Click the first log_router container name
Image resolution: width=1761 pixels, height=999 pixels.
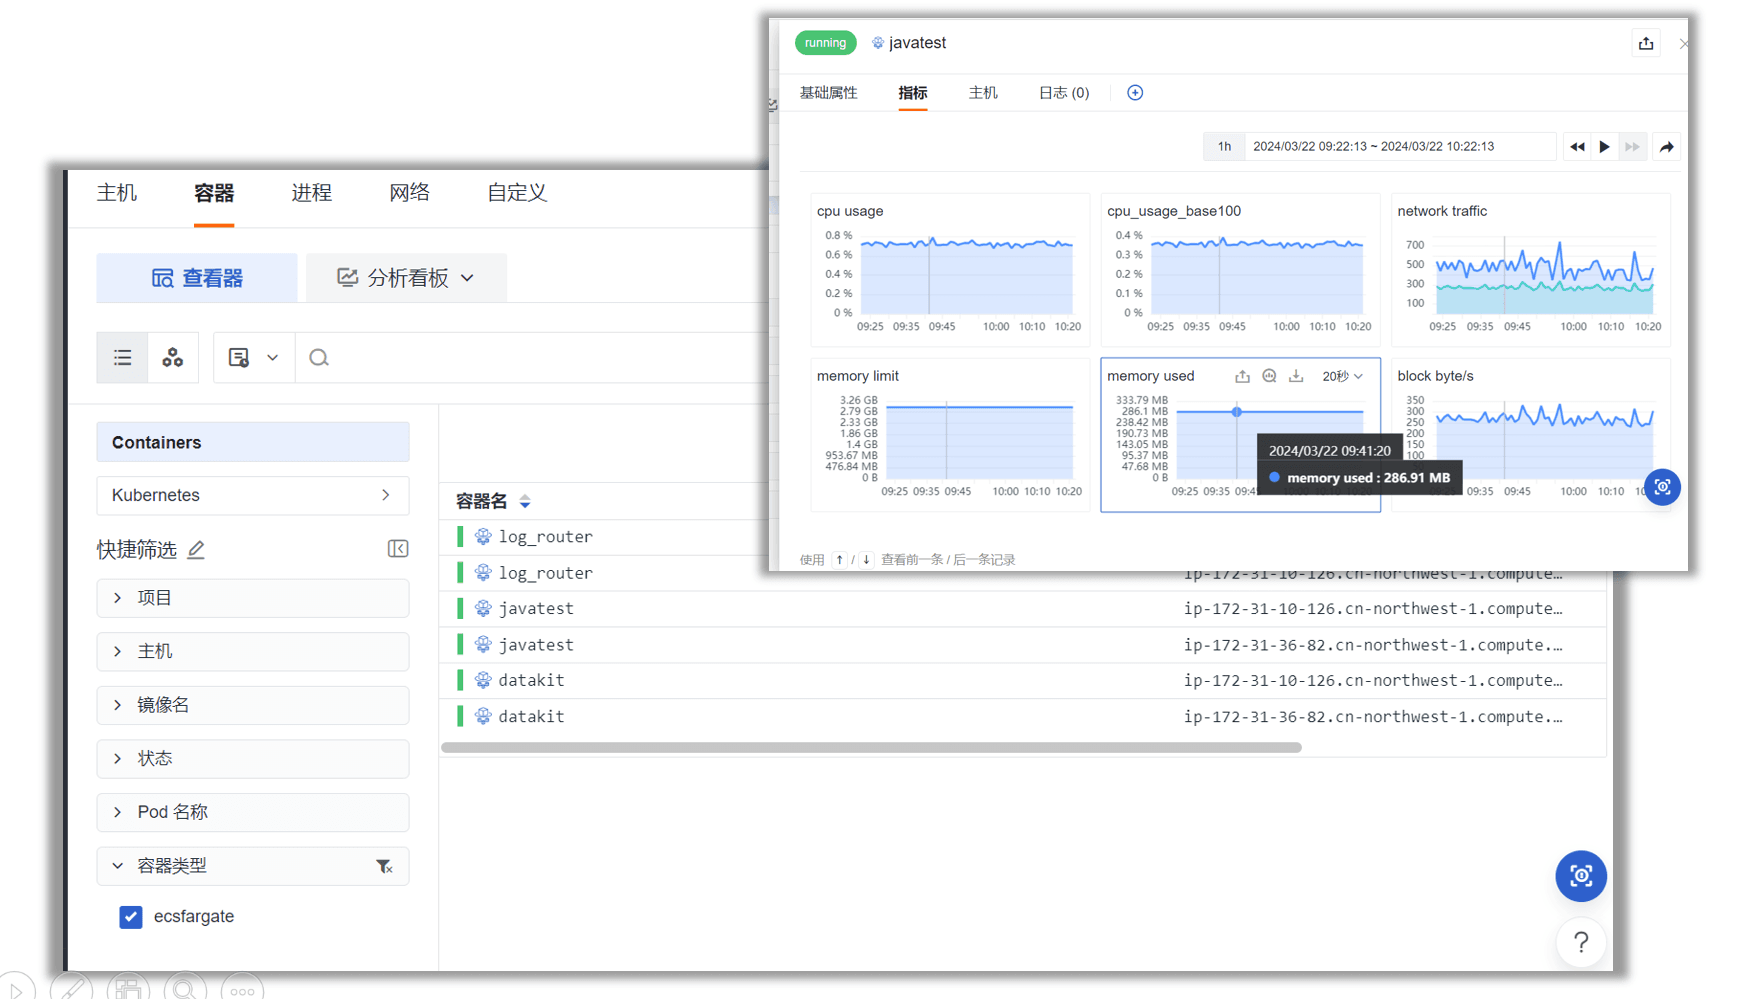pos(545,537)
